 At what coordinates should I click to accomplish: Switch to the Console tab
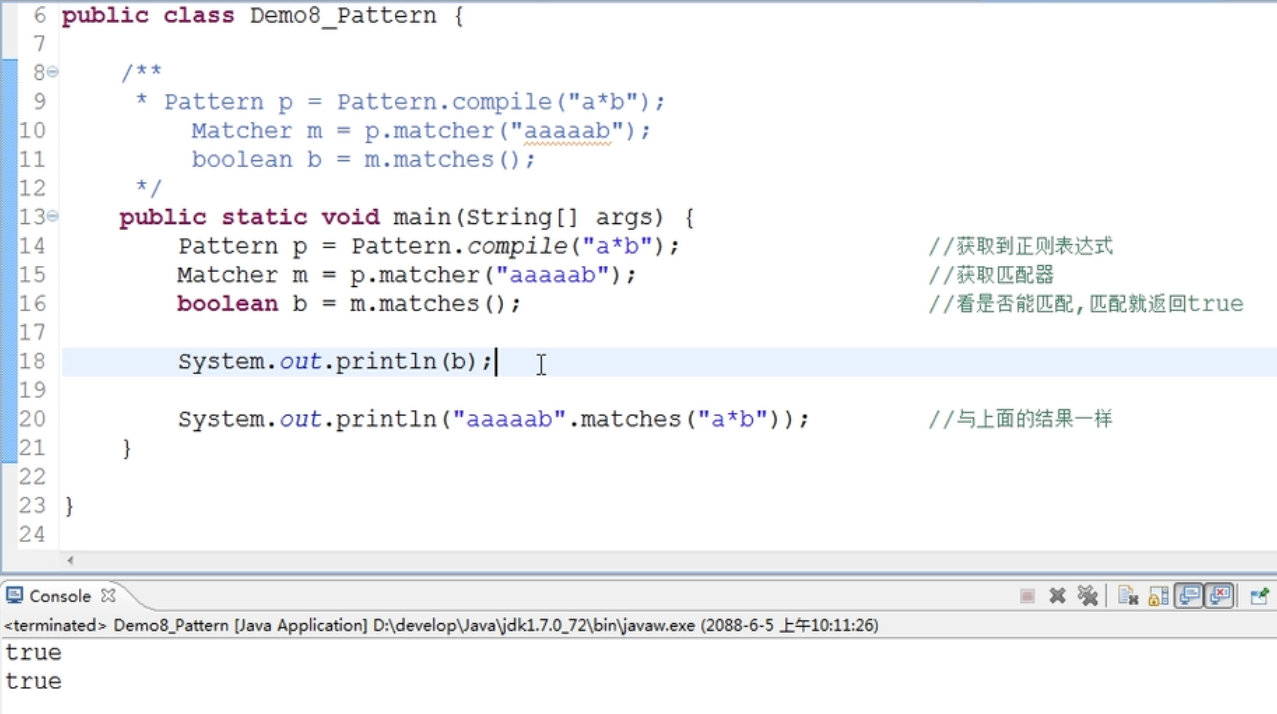click(x=60, y=596)
